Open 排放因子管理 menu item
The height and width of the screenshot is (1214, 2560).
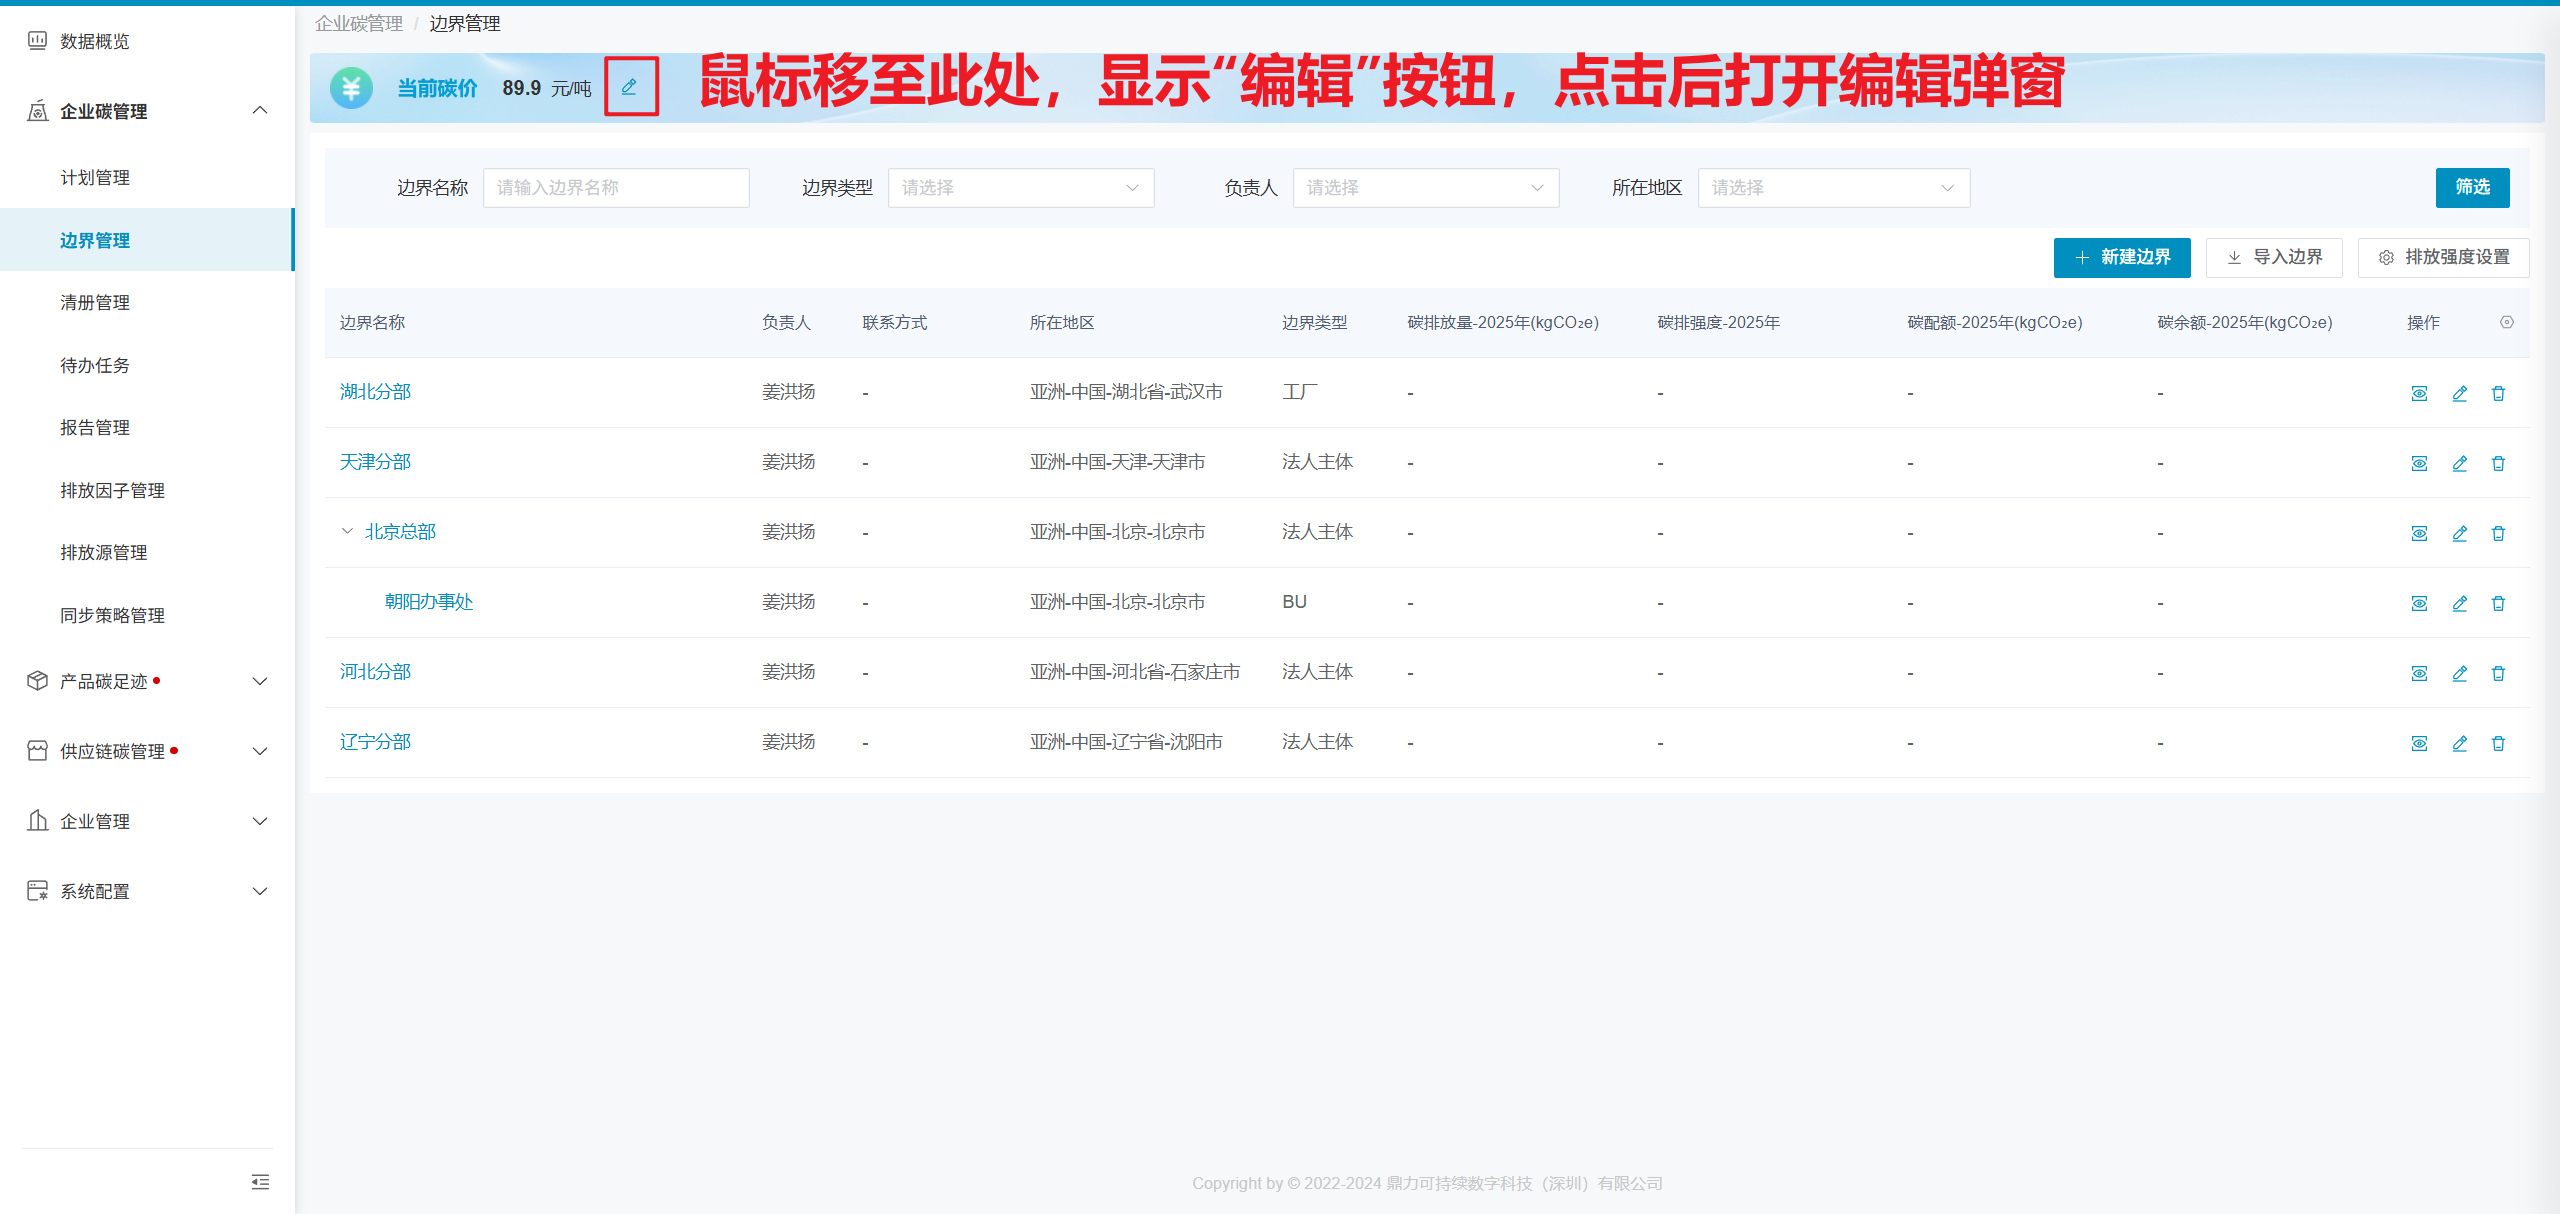tap(112, 490)
